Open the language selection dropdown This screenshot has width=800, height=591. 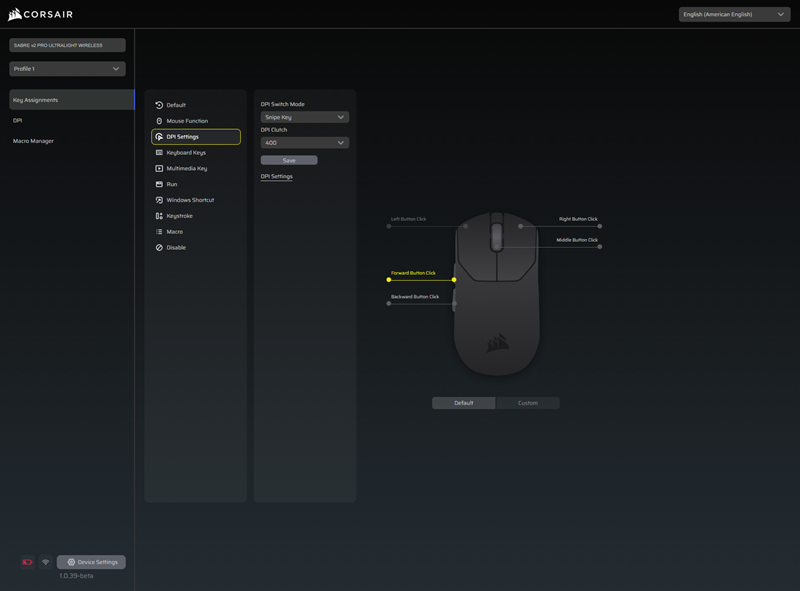(734, 15)
